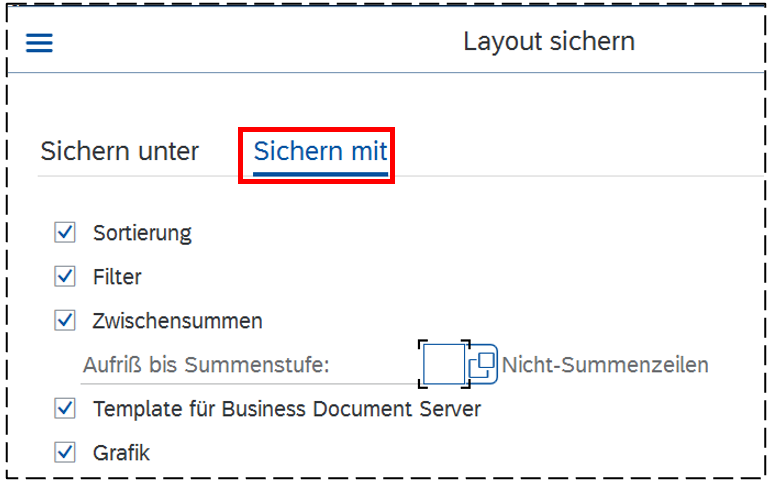The image size is (771, 485).
Task: Click the empty header bar beside menu icon
Action: 250,43
